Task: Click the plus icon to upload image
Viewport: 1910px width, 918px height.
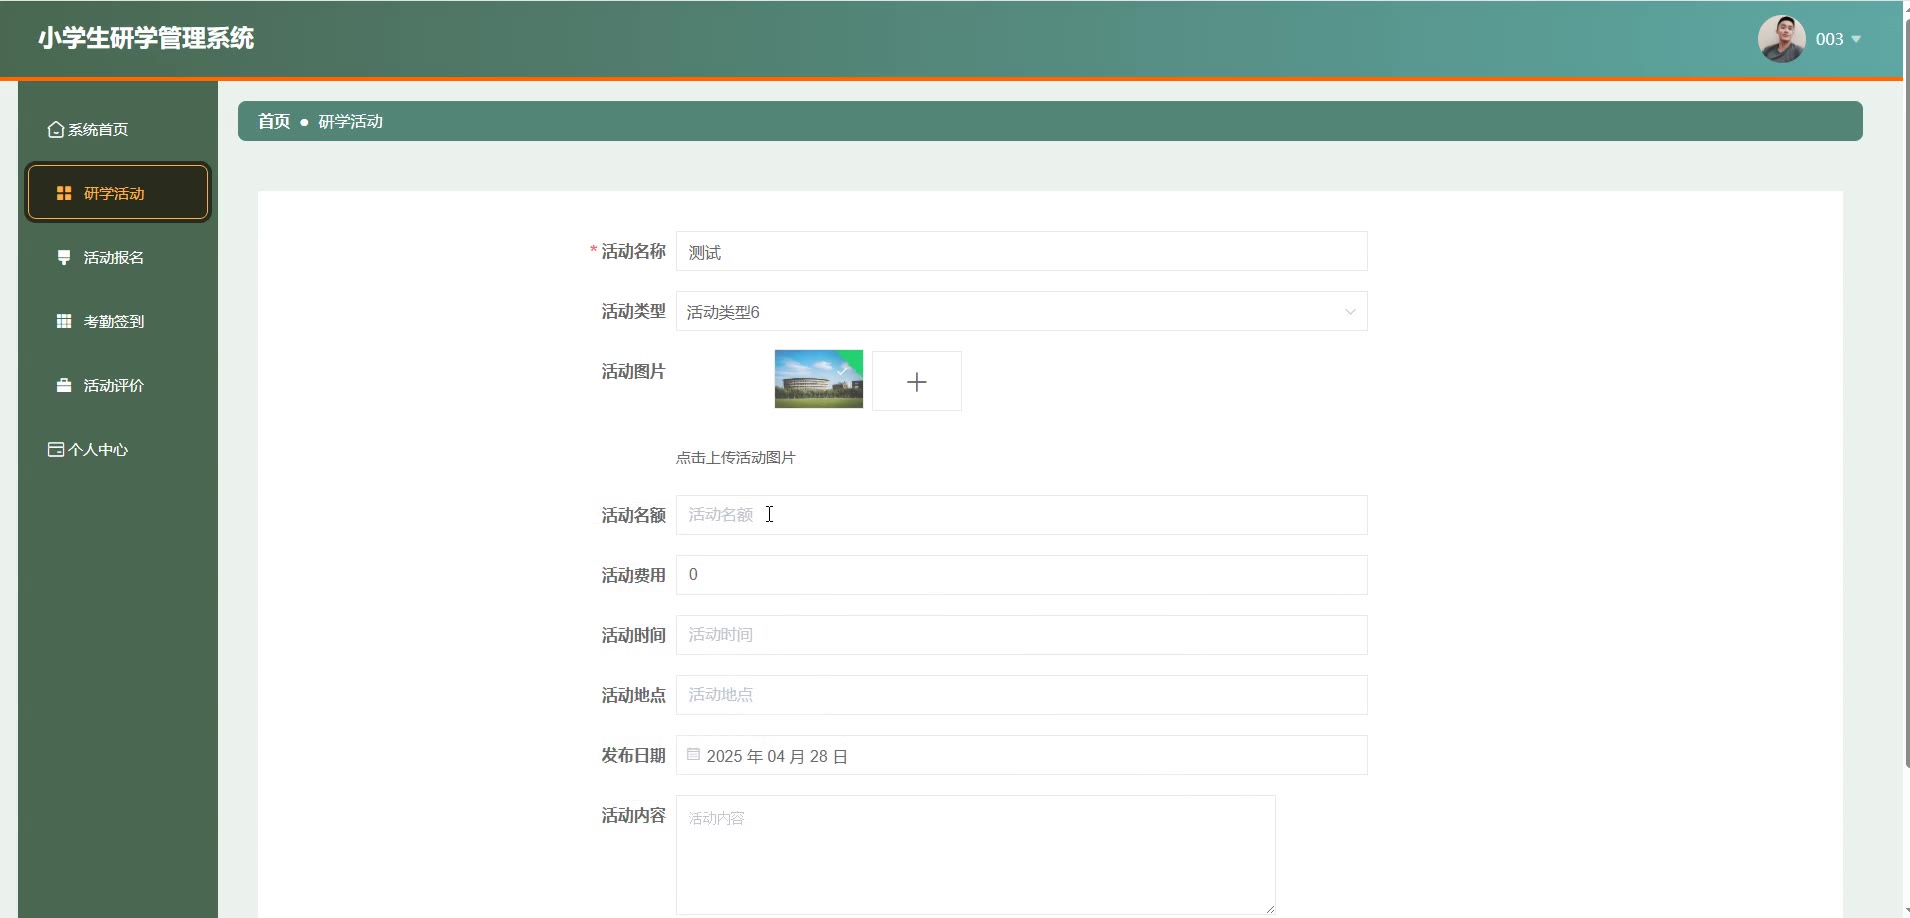Action: [917, 381]
